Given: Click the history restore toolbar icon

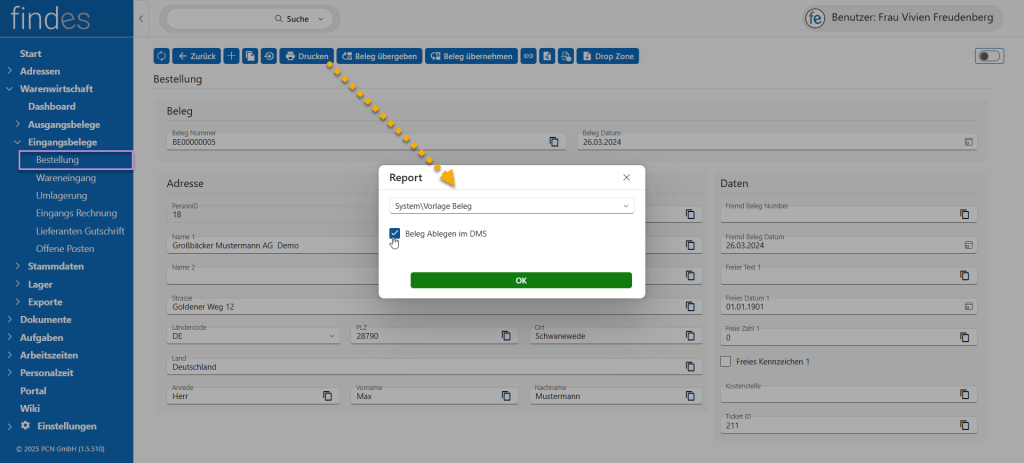Looking at the screenshot, I should point(268,56).
